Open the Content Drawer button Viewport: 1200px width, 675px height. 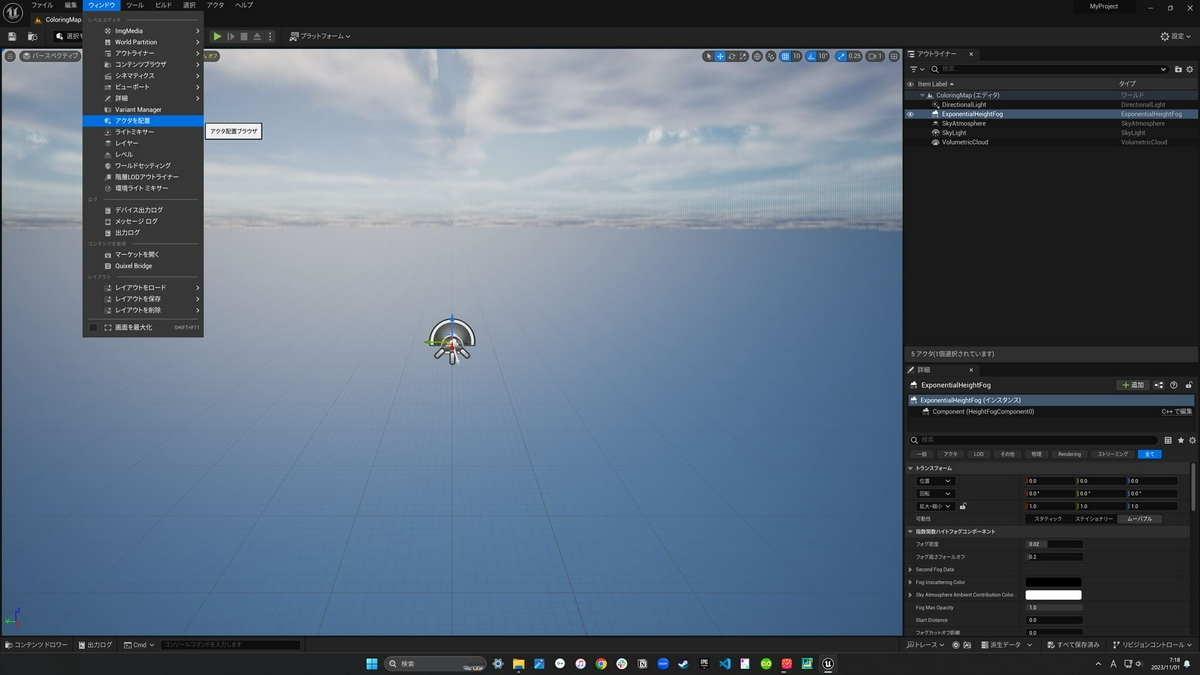point(37,645)
